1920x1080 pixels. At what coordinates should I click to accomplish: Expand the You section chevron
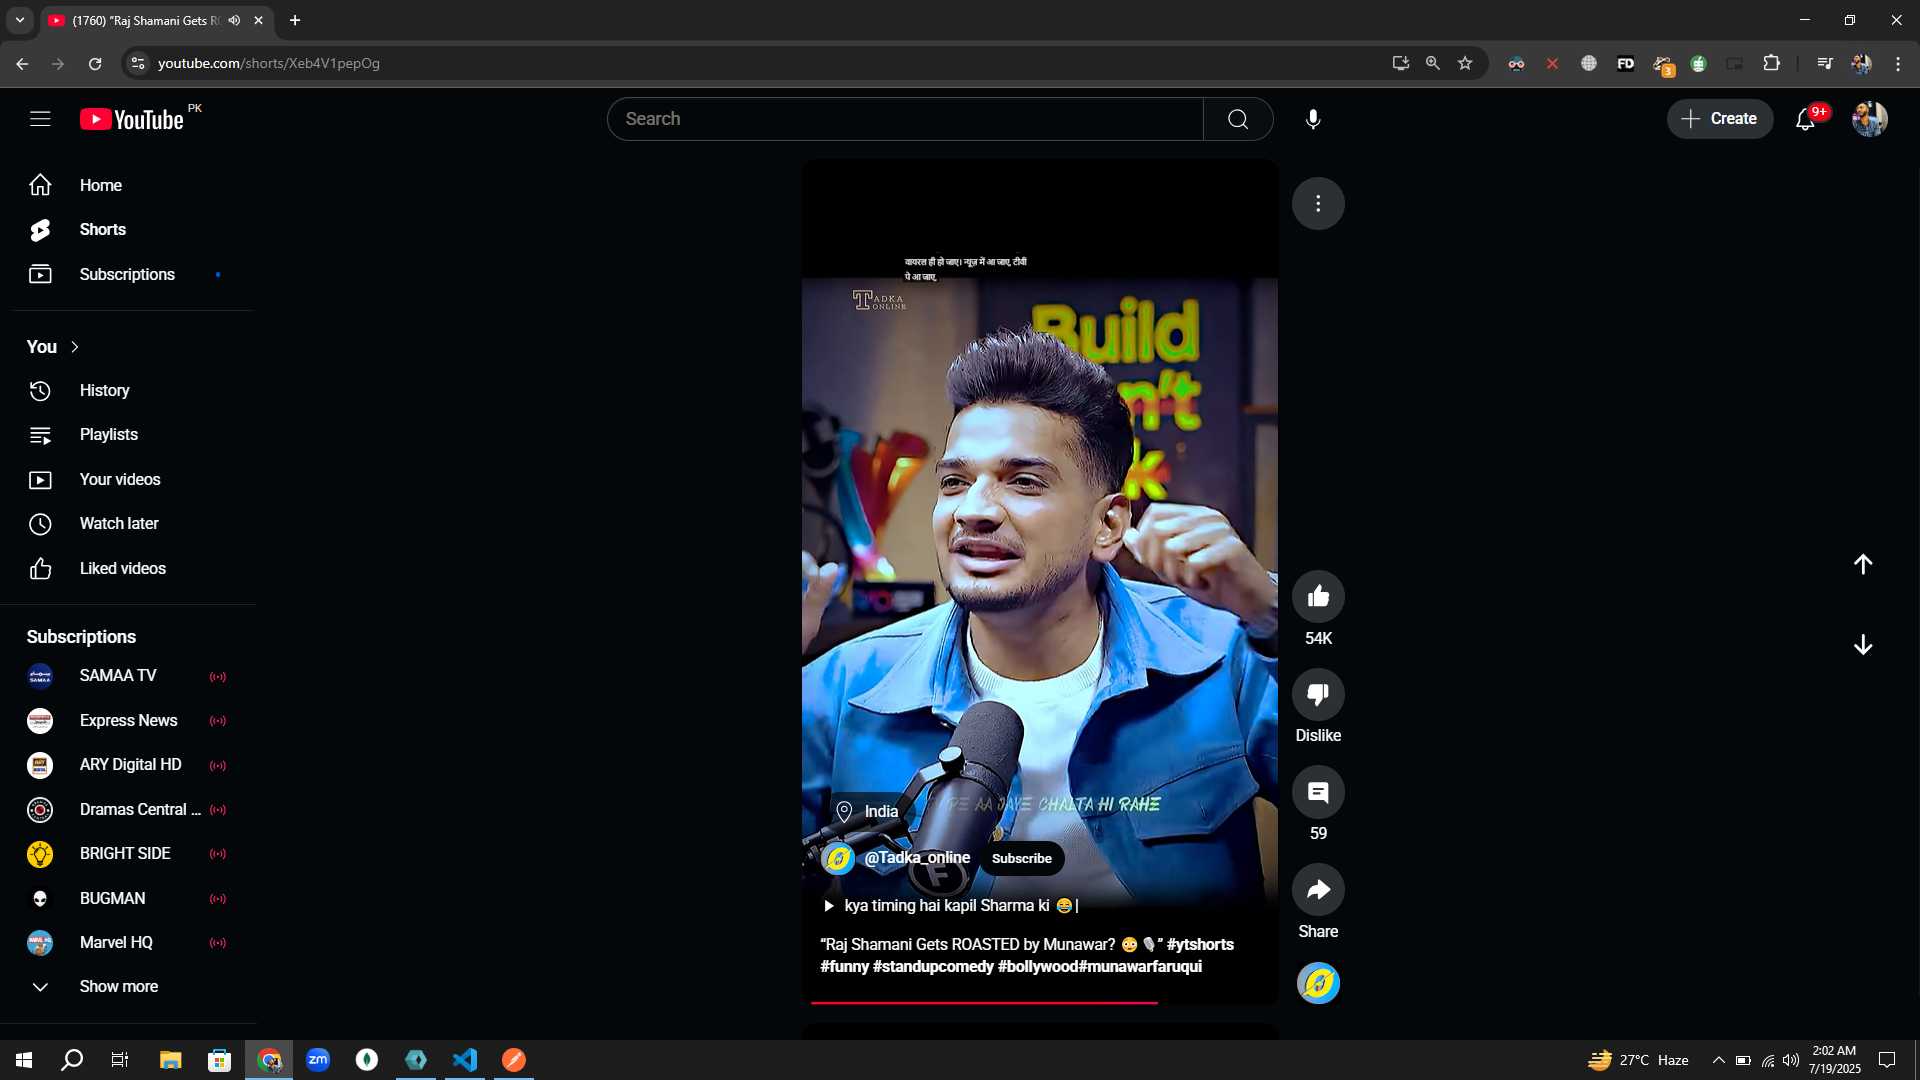(75, 347)
